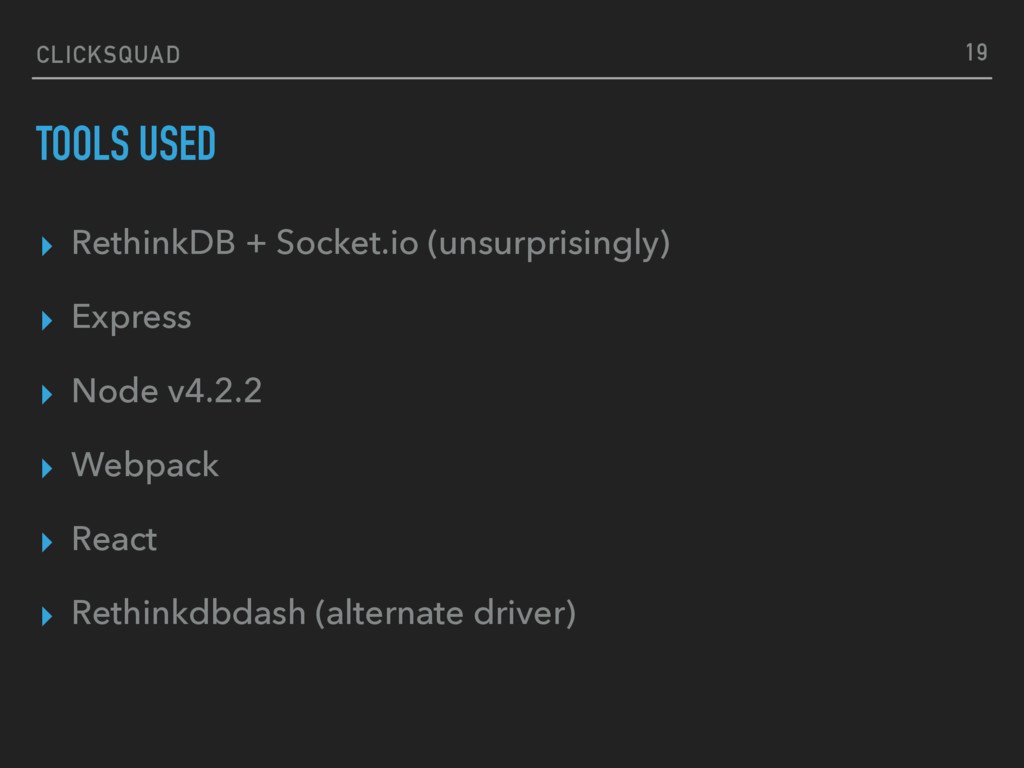Click the horizontal divider line under header
Screen dimensions: 1024x768
click(512, 77)
